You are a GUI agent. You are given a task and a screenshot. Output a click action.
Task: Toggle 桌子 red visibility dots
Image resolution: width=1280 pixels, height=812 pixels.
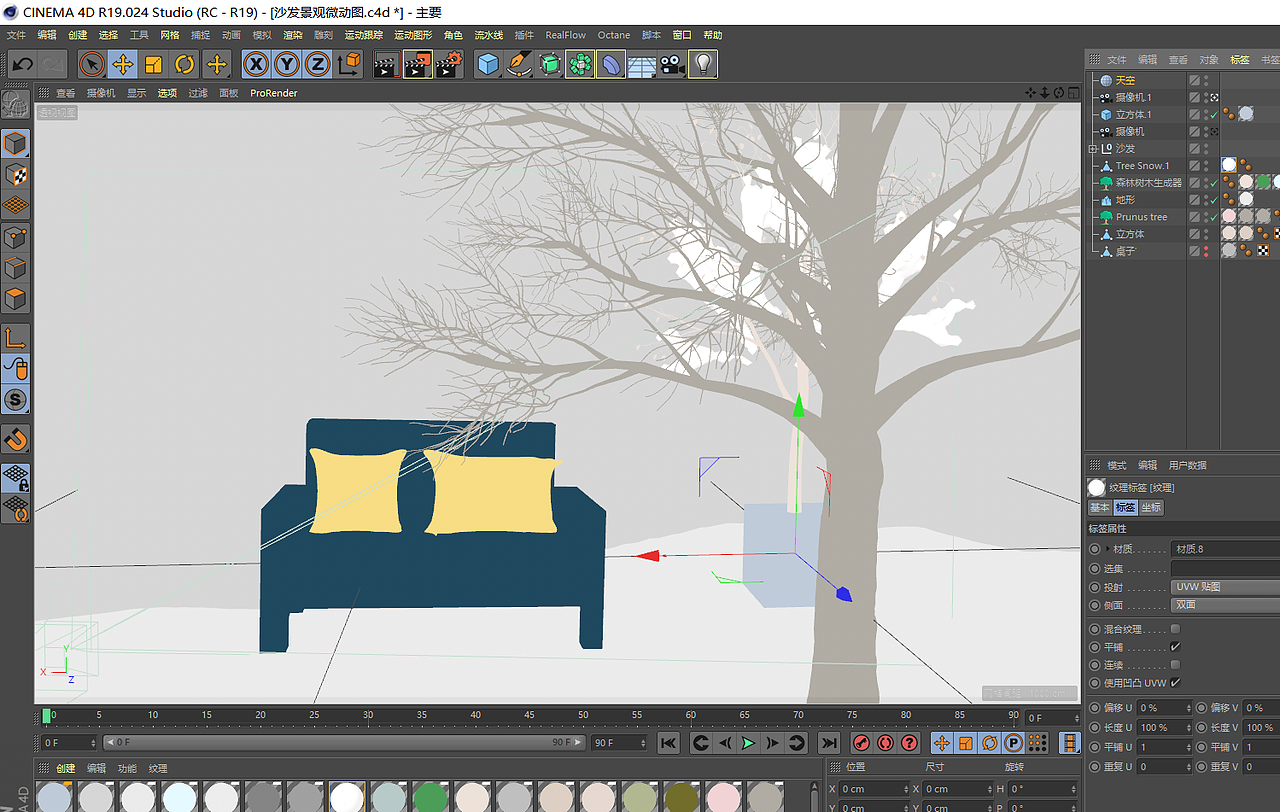pyautogui.click(x=1206, y=251)
